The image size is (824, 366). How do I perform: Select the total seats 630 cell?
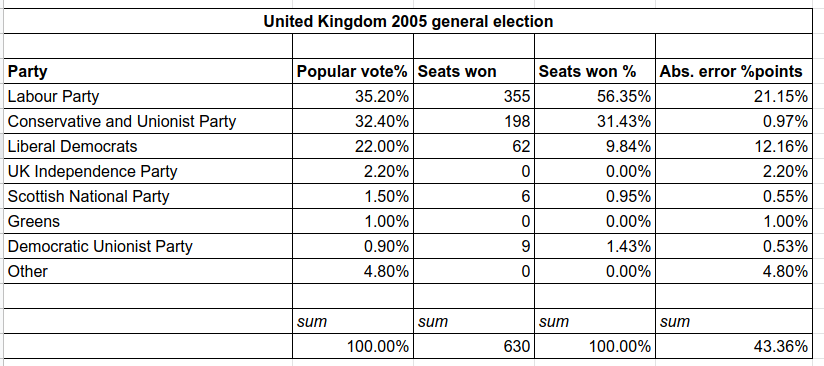tap(474, 347)
